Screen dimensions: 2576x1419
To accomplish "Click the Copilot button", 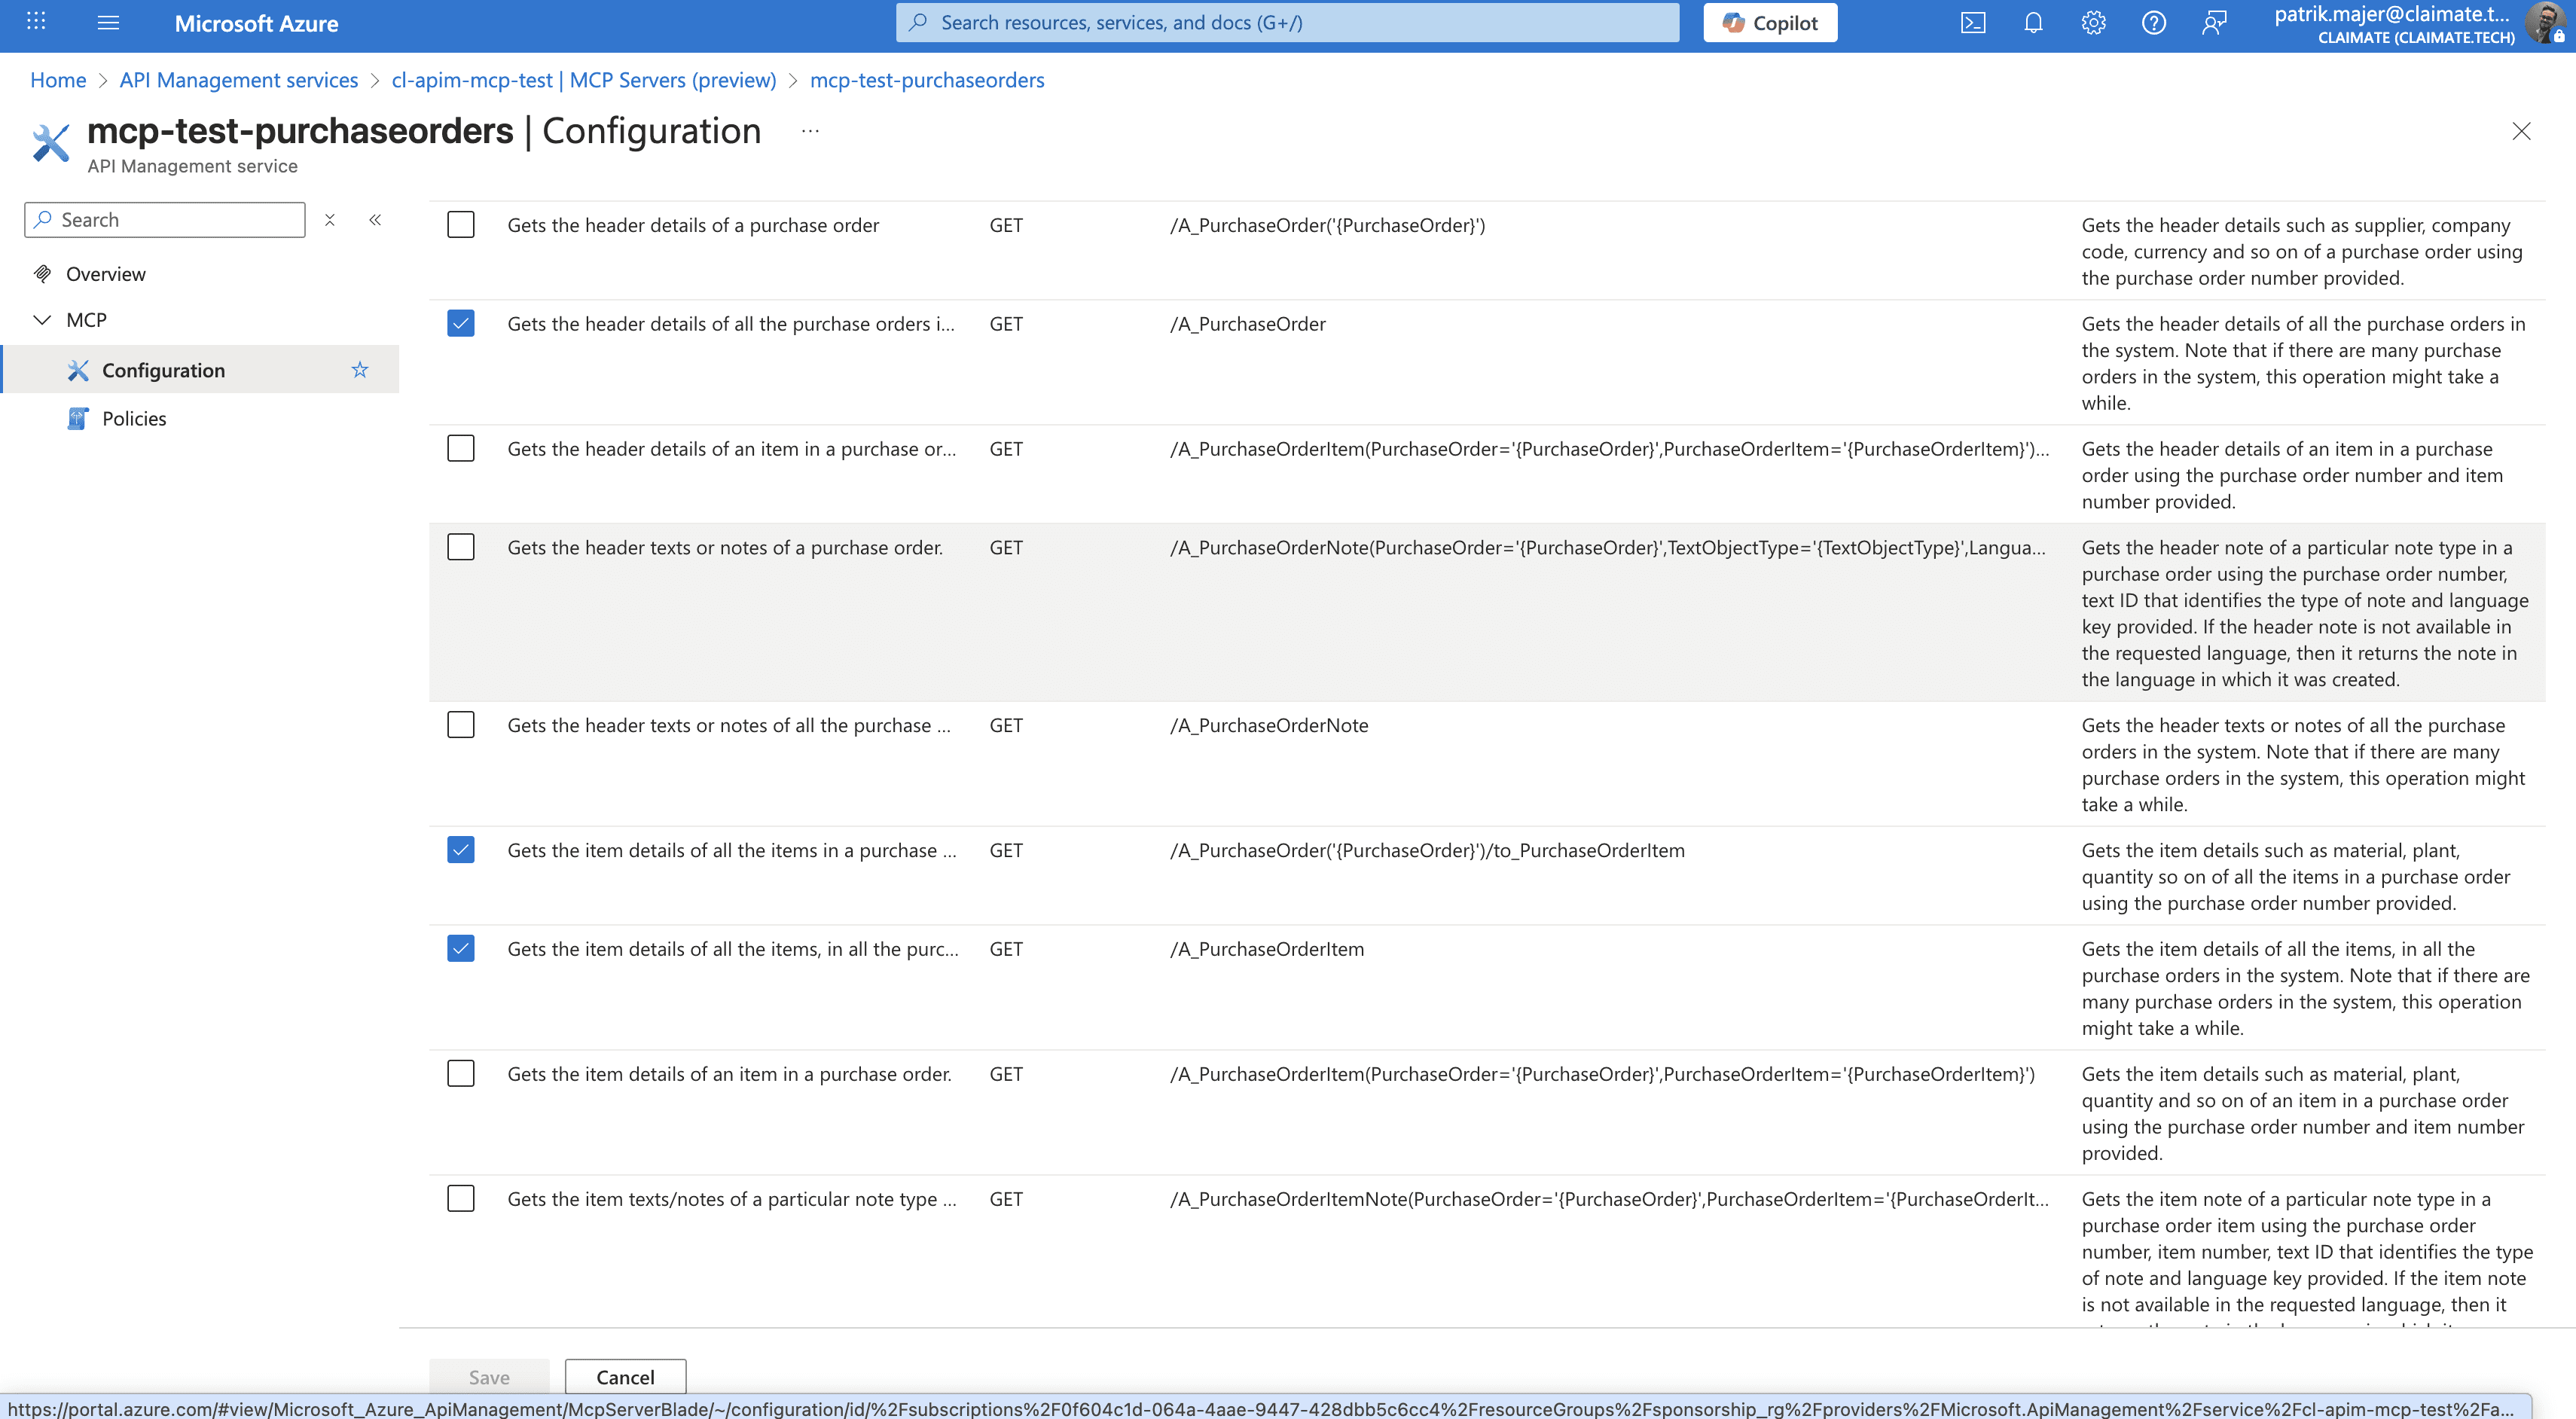I will click(1769, 23).
